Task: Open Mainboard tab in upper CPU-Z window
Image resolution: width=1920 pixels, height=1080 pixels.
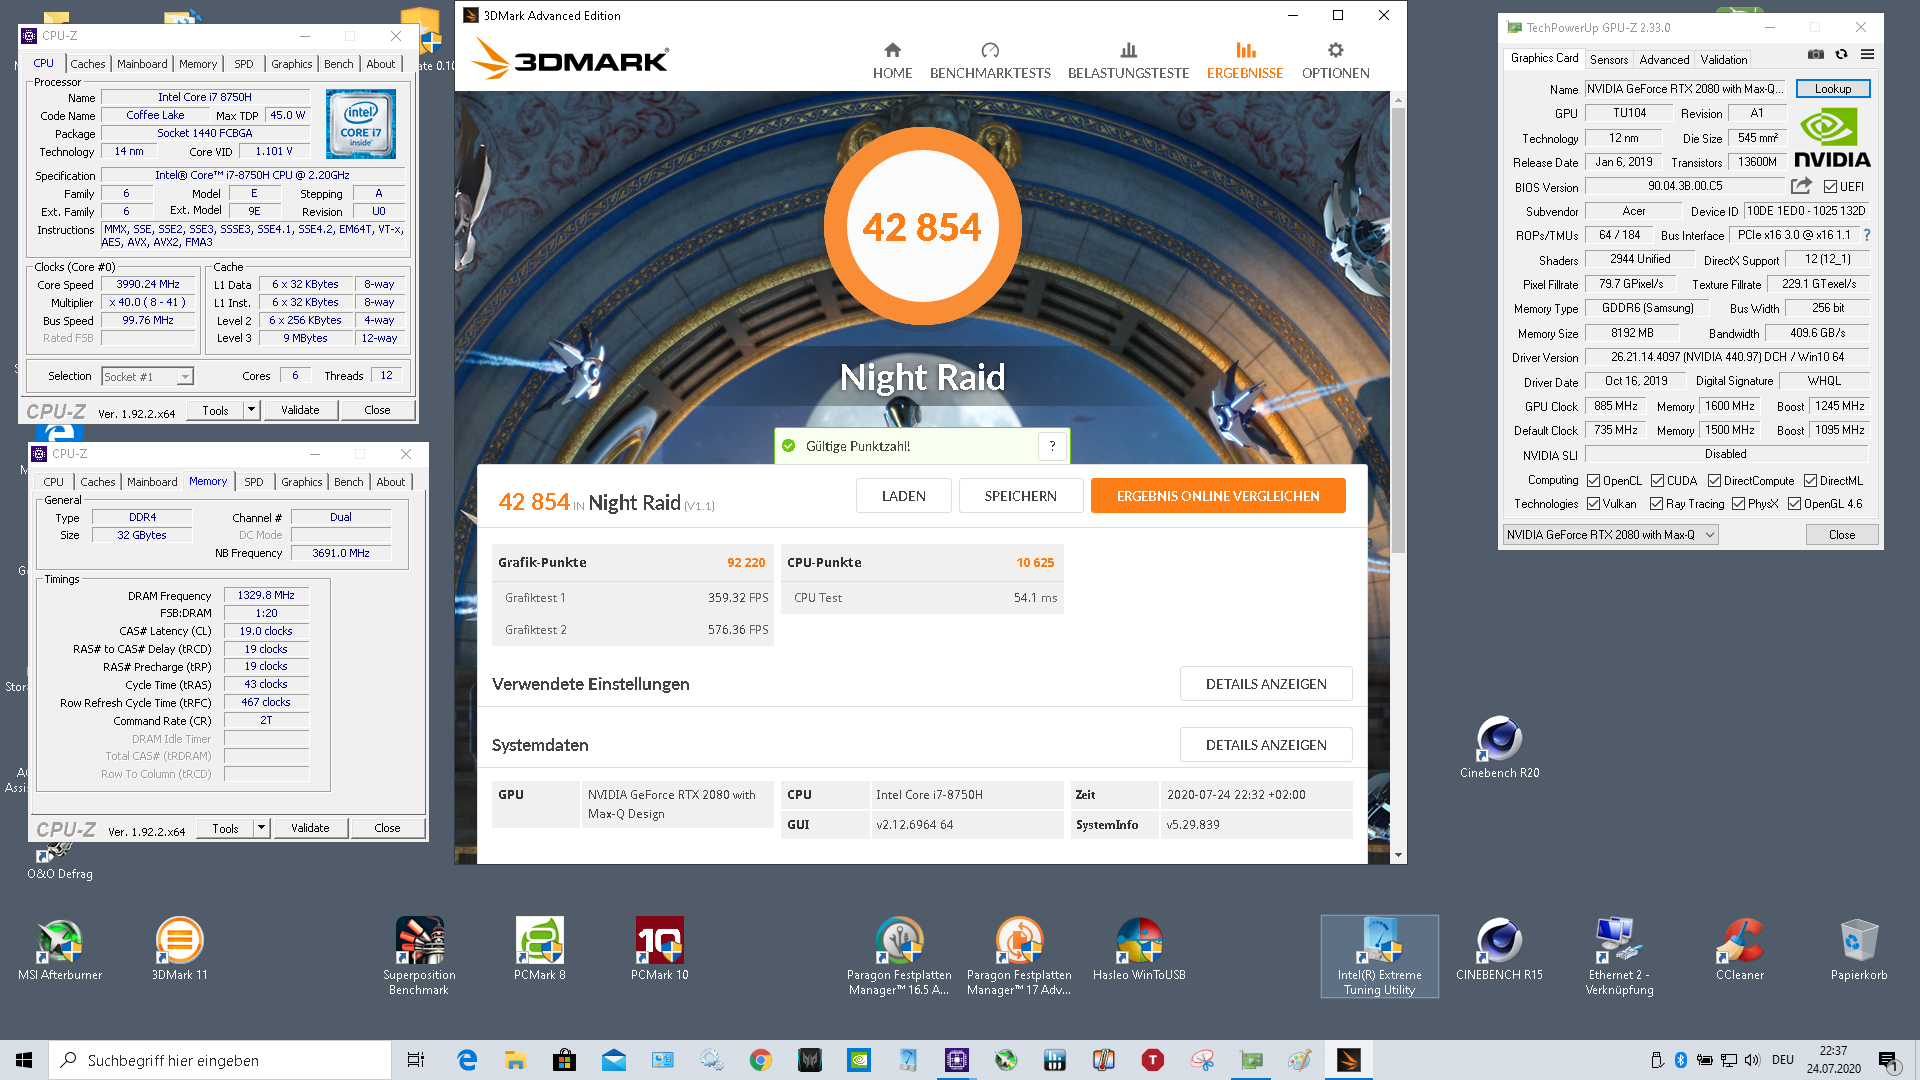Action: [x=142, y=64]
